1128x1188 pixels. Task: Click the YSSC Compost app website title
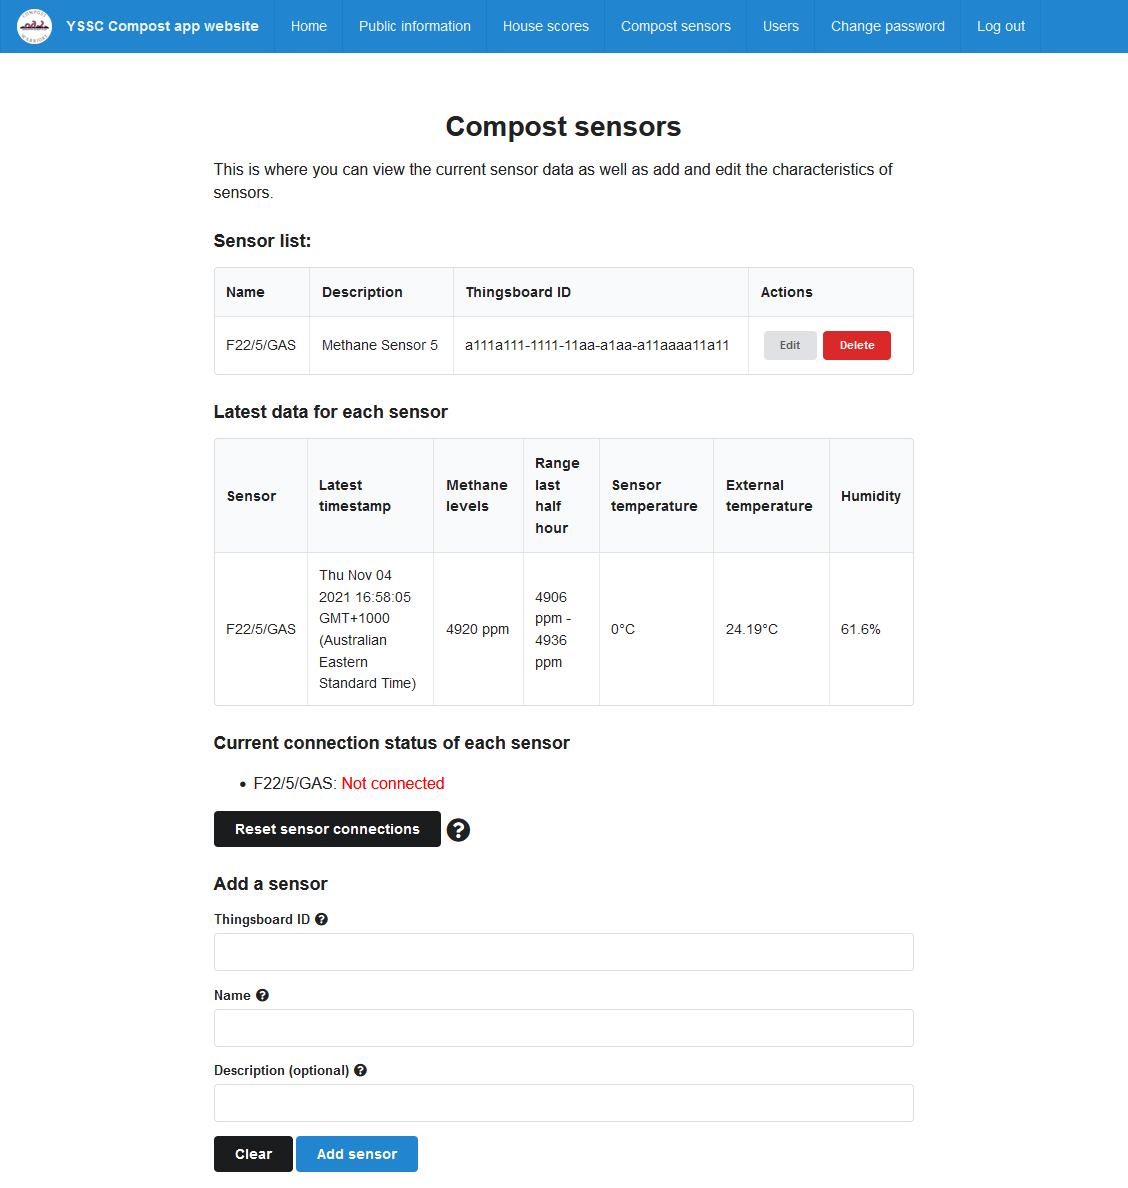click(162, 26)
